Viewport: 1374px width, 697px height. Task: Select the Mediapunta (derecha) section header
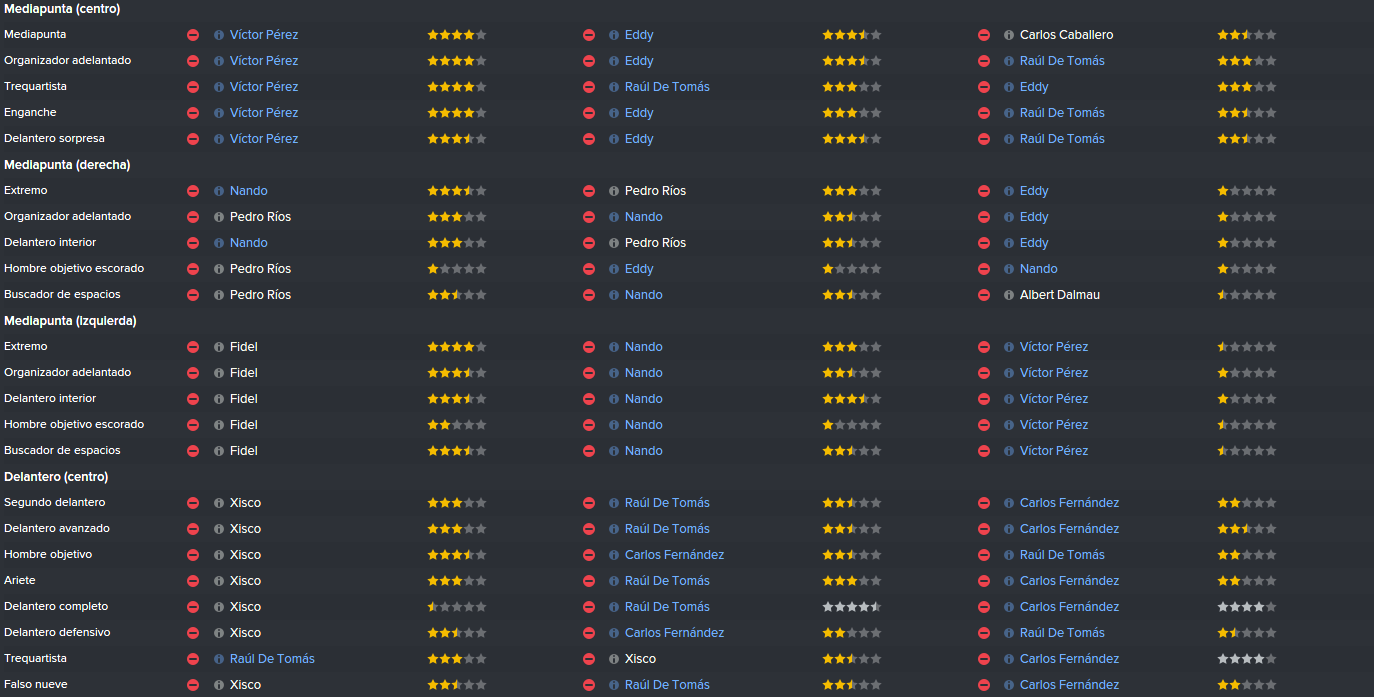pos(67,165)
